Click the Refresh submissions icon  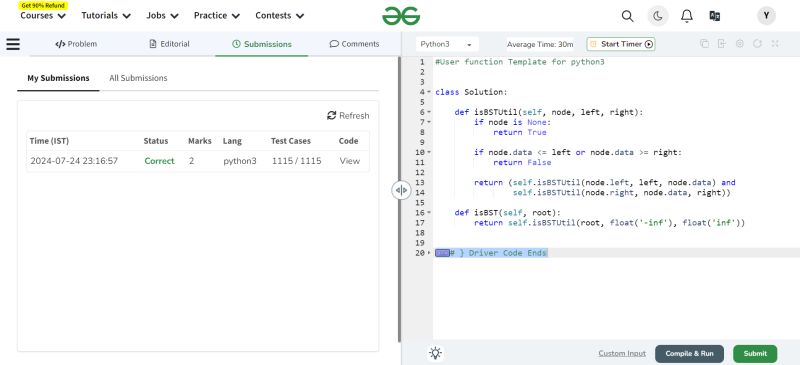pos(332,116)
